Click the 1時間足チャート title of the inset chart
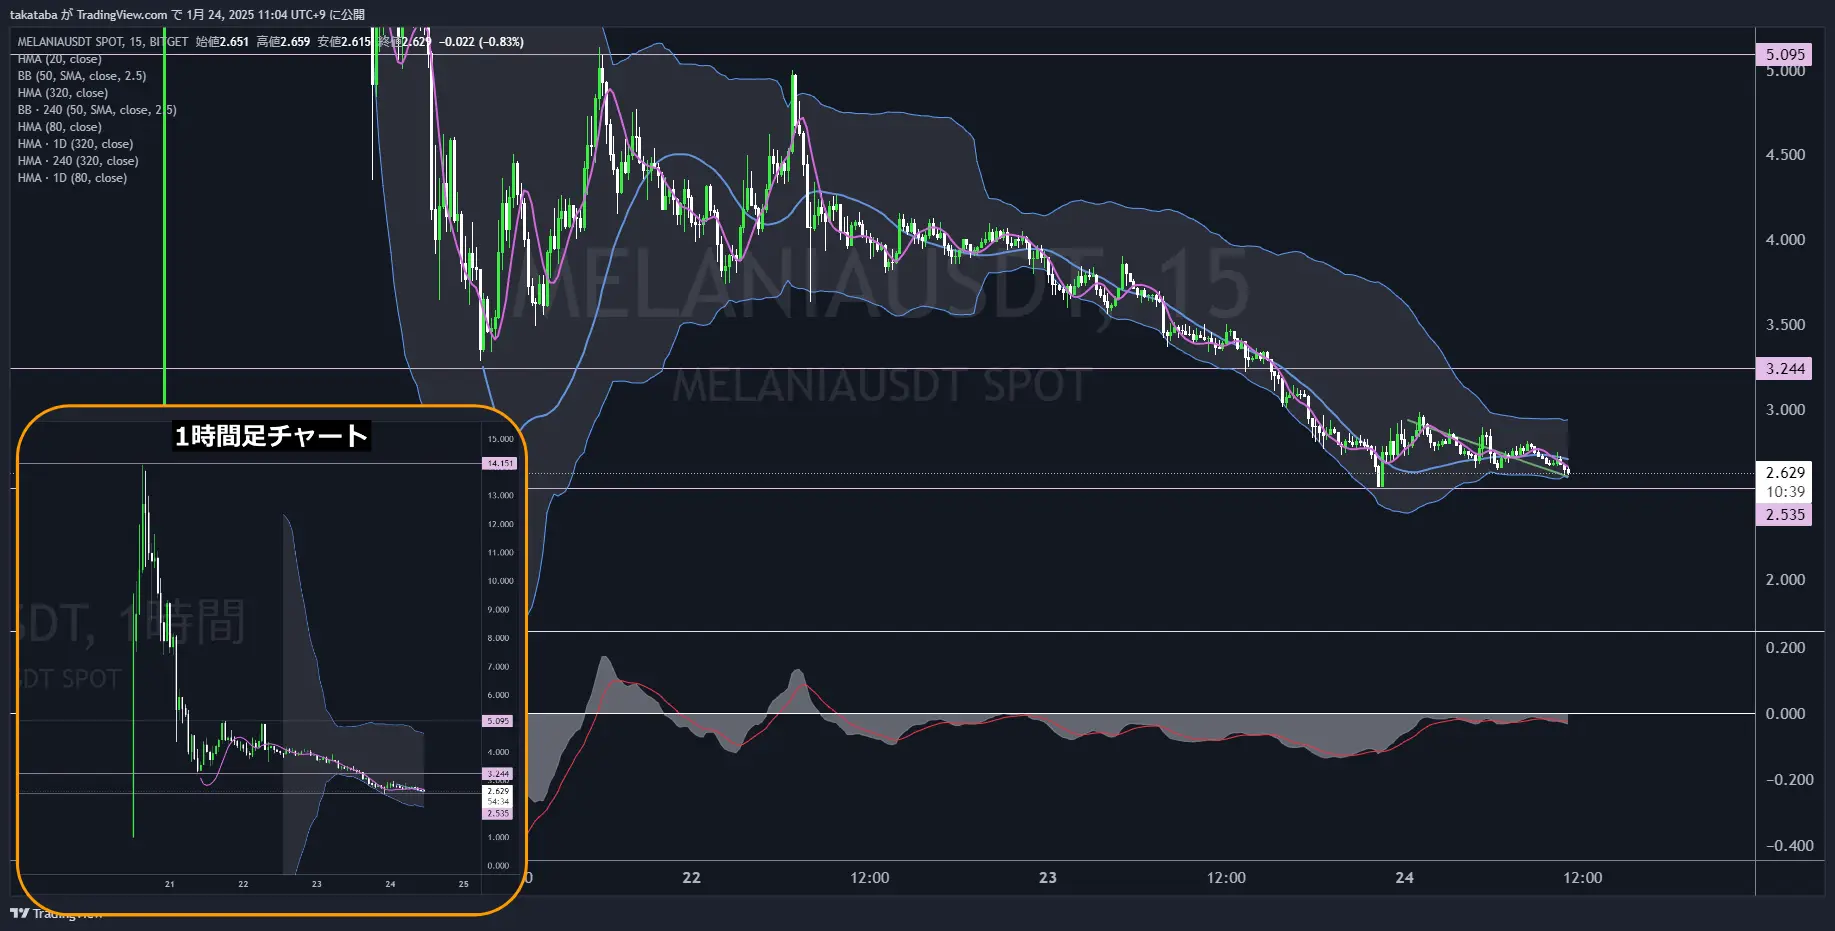1835x931 pixels. 271,436
